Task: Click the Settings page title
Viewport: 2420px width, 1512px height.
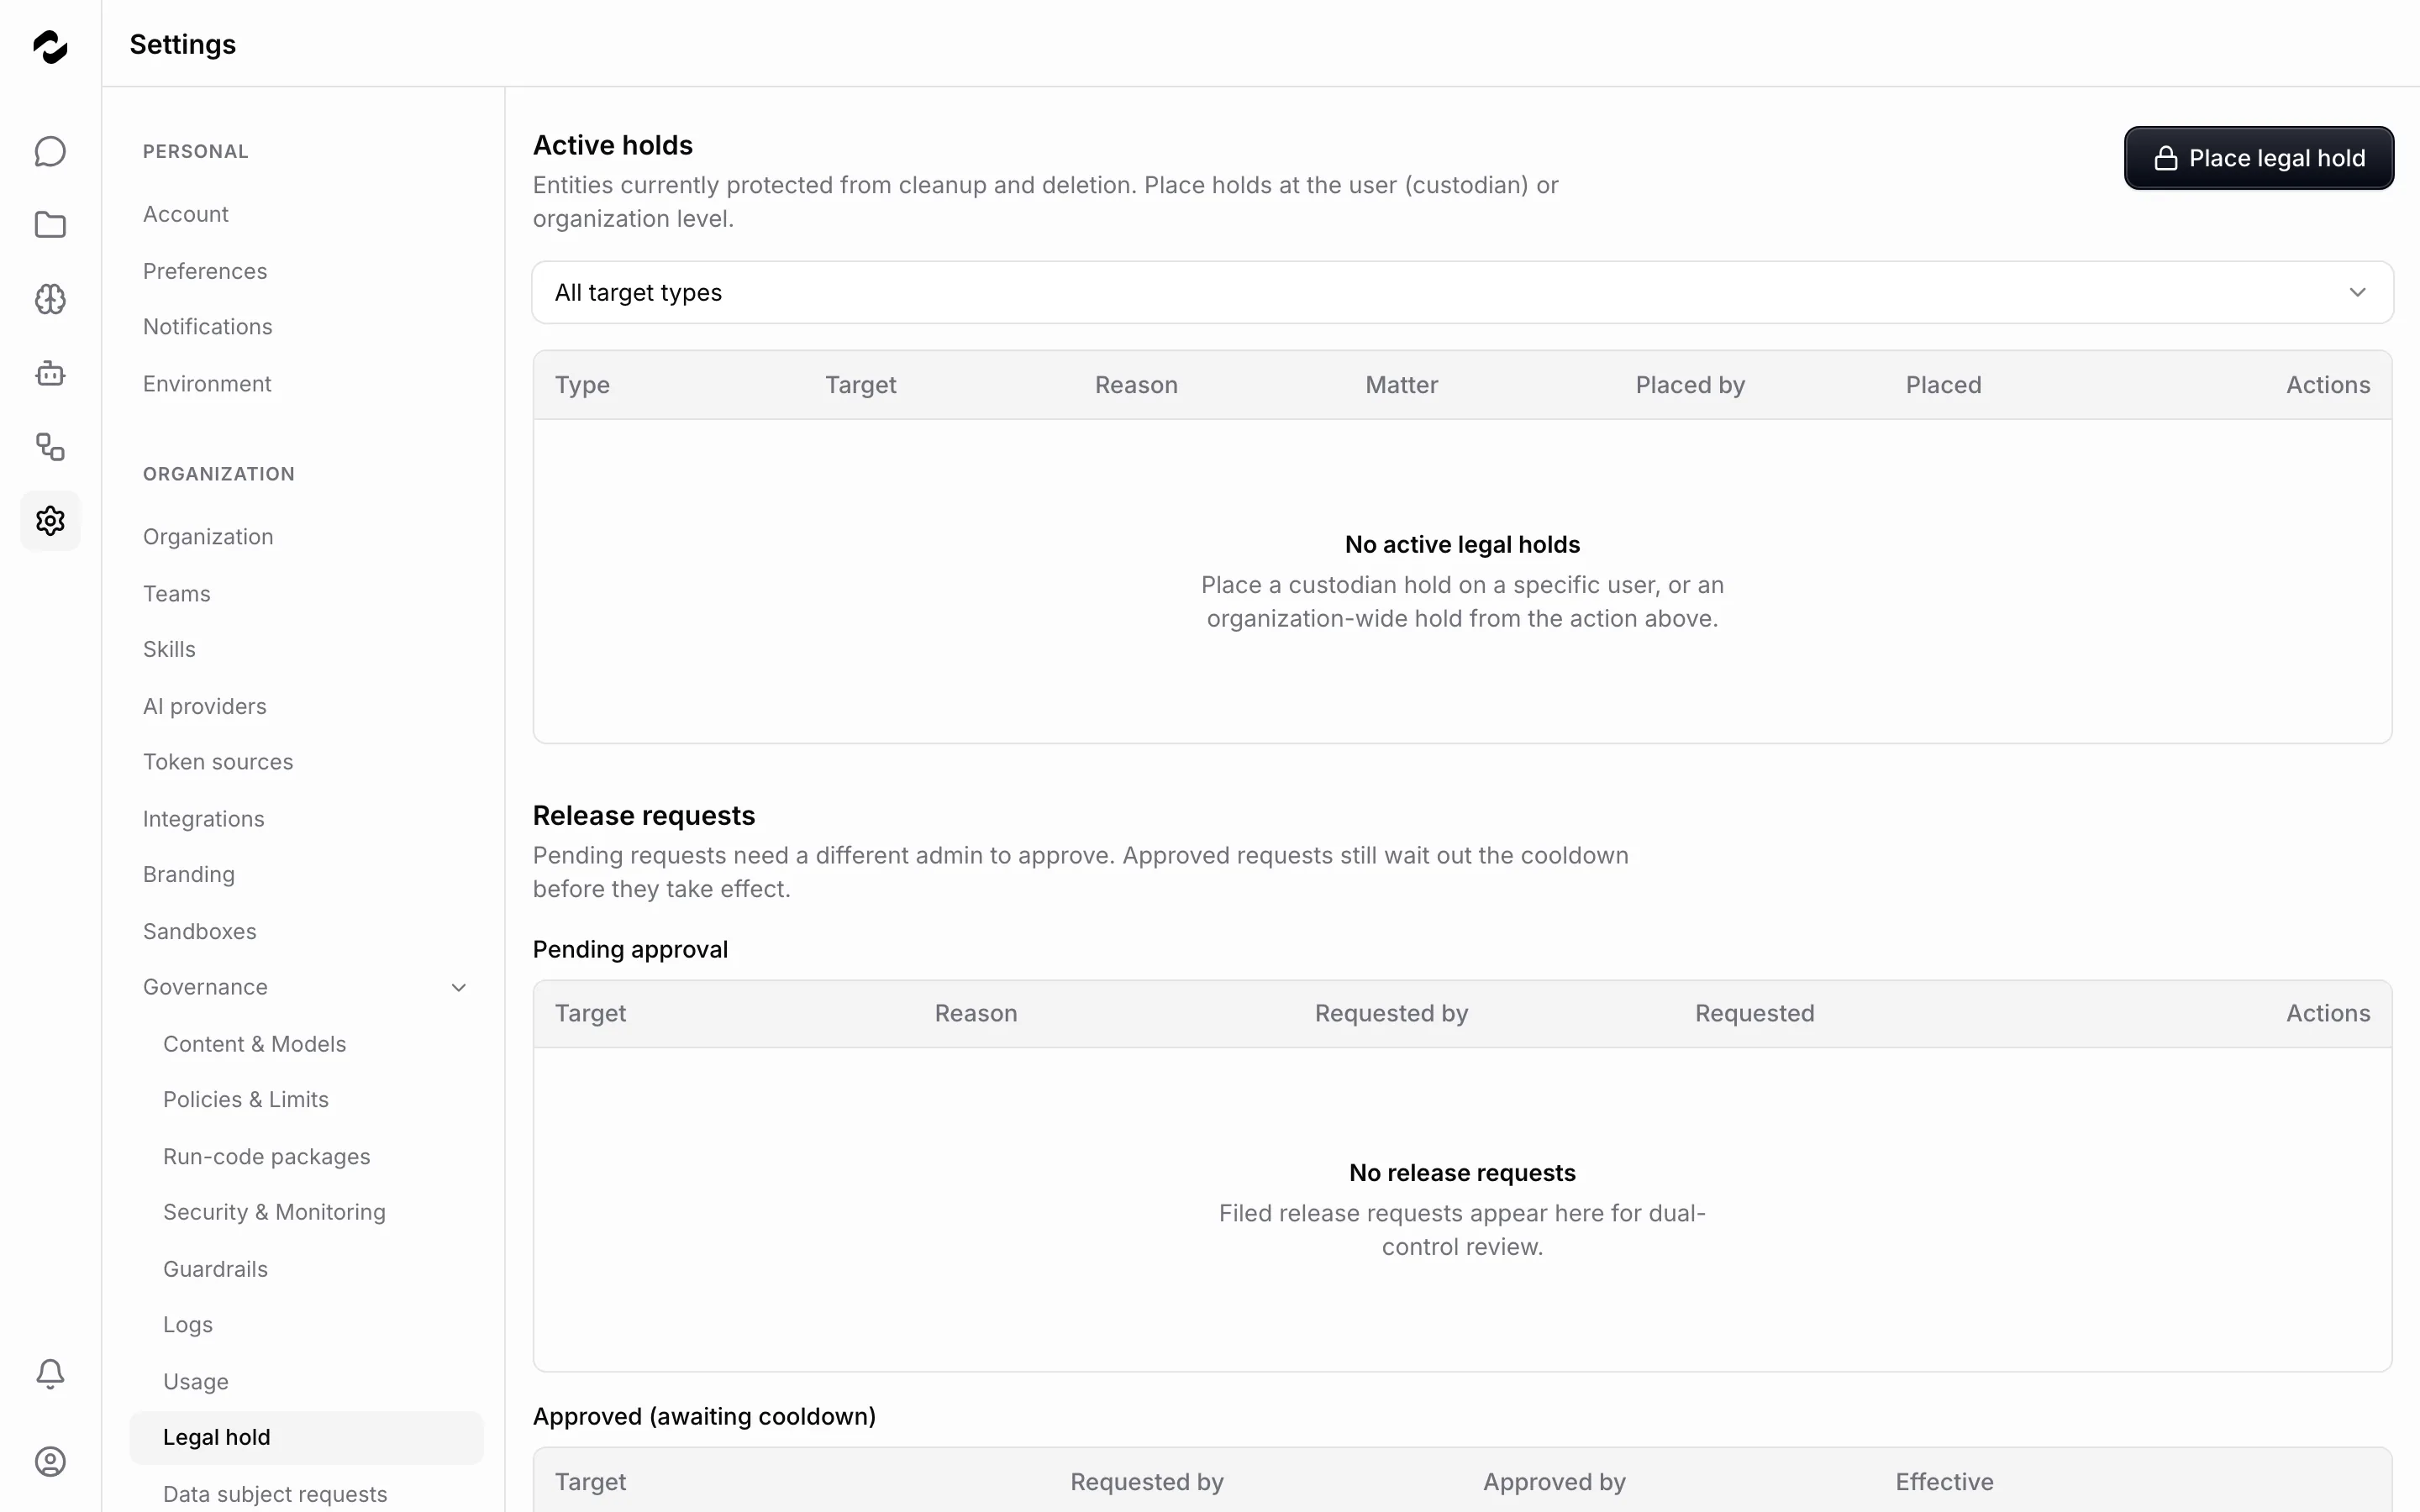Action: [x=183, y=45]
